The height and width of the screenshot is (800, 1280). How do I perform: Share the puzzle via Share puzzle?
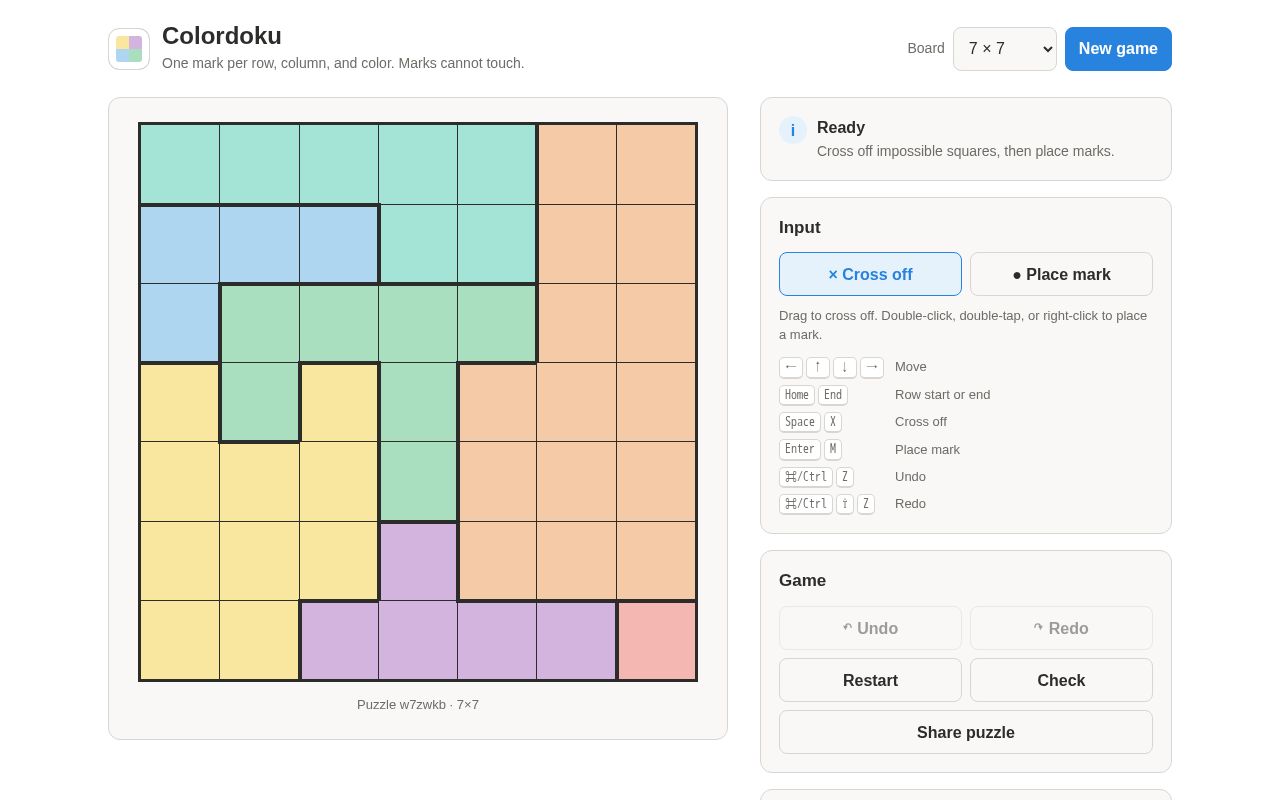pyautogui.click(x=966, y=732)
